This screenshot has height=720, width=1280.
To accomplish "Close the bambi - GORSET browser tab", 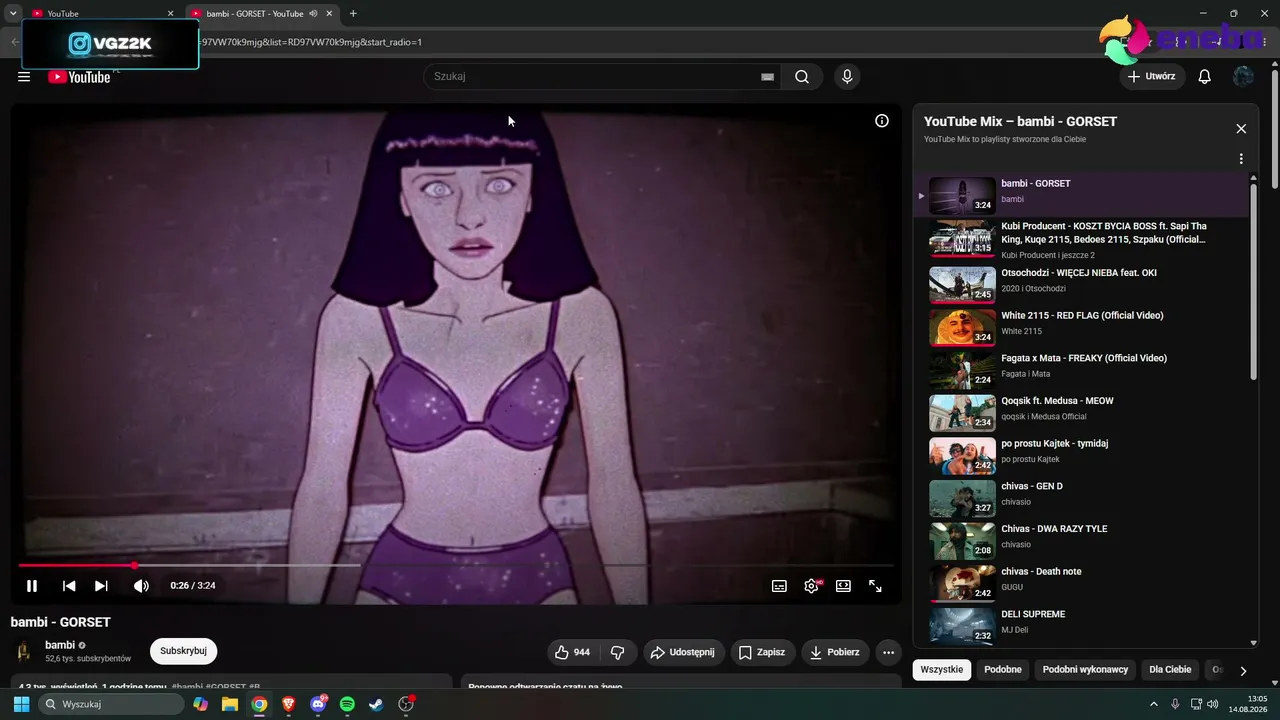I will [329, 13].
